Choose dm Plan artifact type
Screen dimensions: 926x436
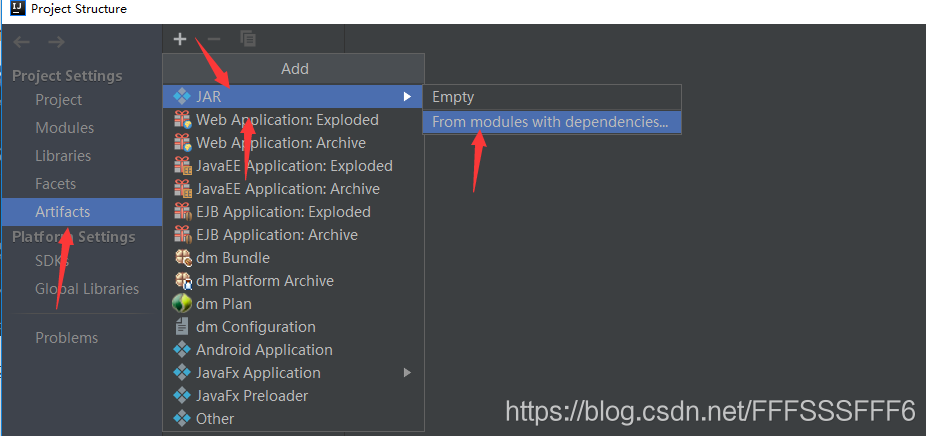(x=293, y=304)
